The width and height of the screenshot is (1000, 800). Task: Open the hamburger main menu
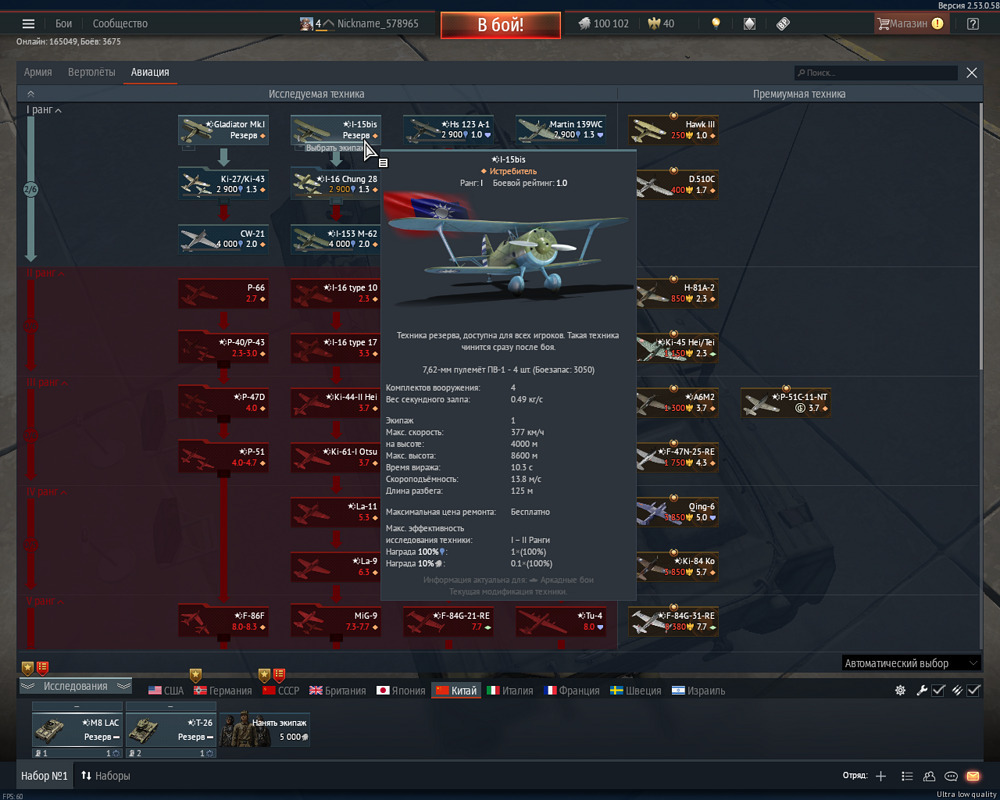pos(28,24)
